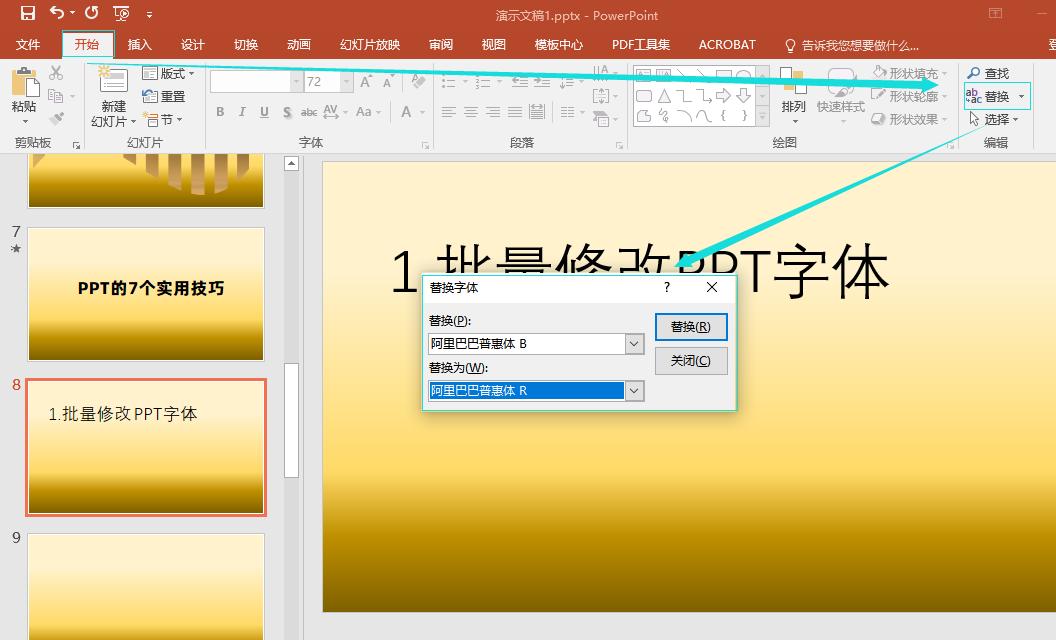Toggle Bold formatting button
Screen dimensions: 1056x640
[x=220, y=112]
